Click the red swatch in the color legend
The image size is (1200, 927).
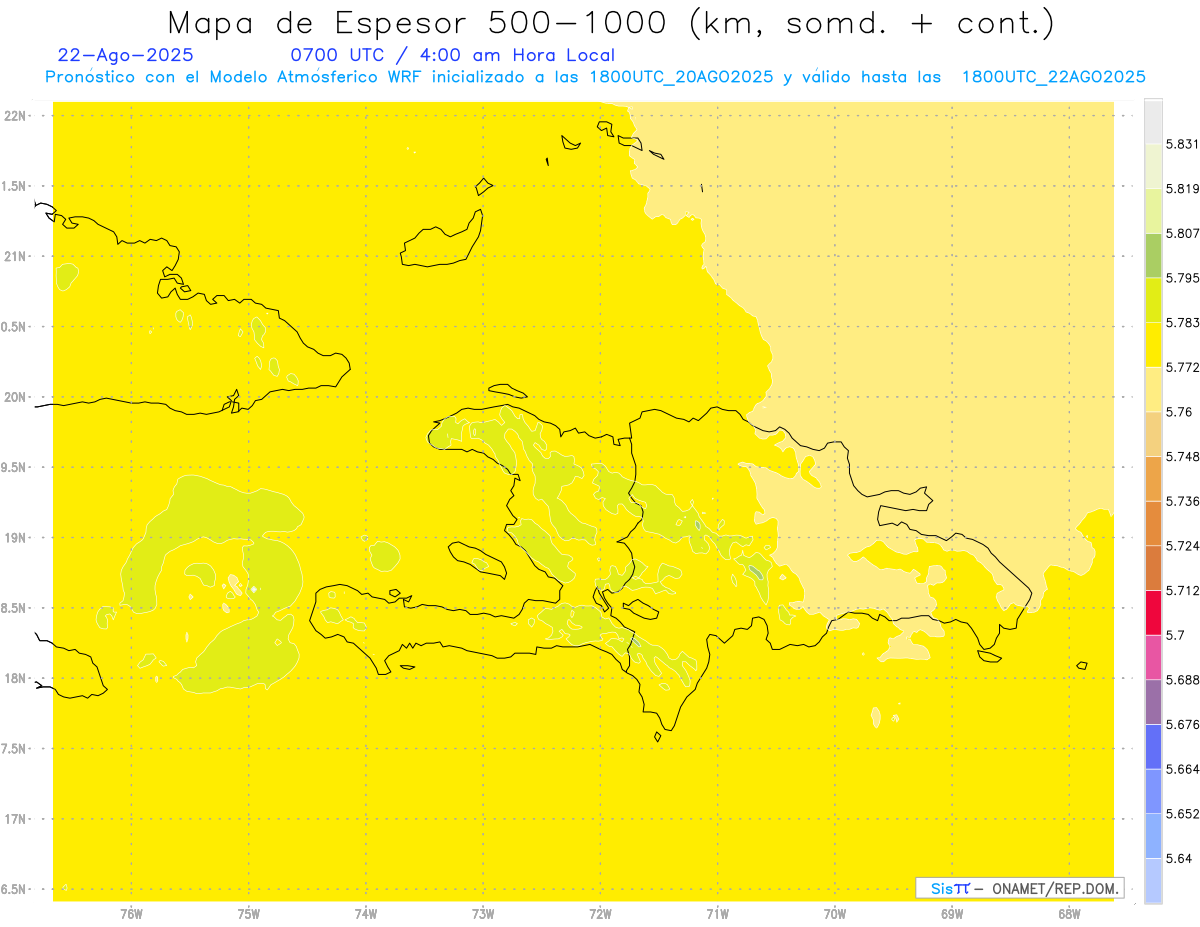pyautogui.click(x=1153, y=612)
